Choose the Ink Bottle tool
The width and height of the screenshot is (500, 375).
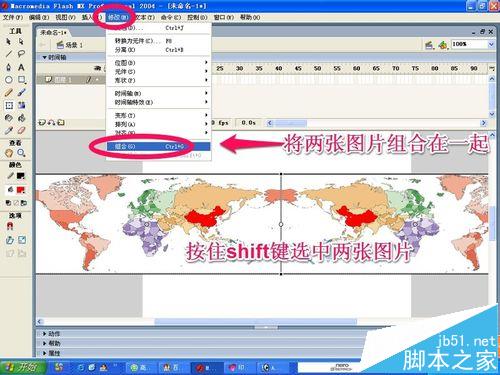point(9,118)
